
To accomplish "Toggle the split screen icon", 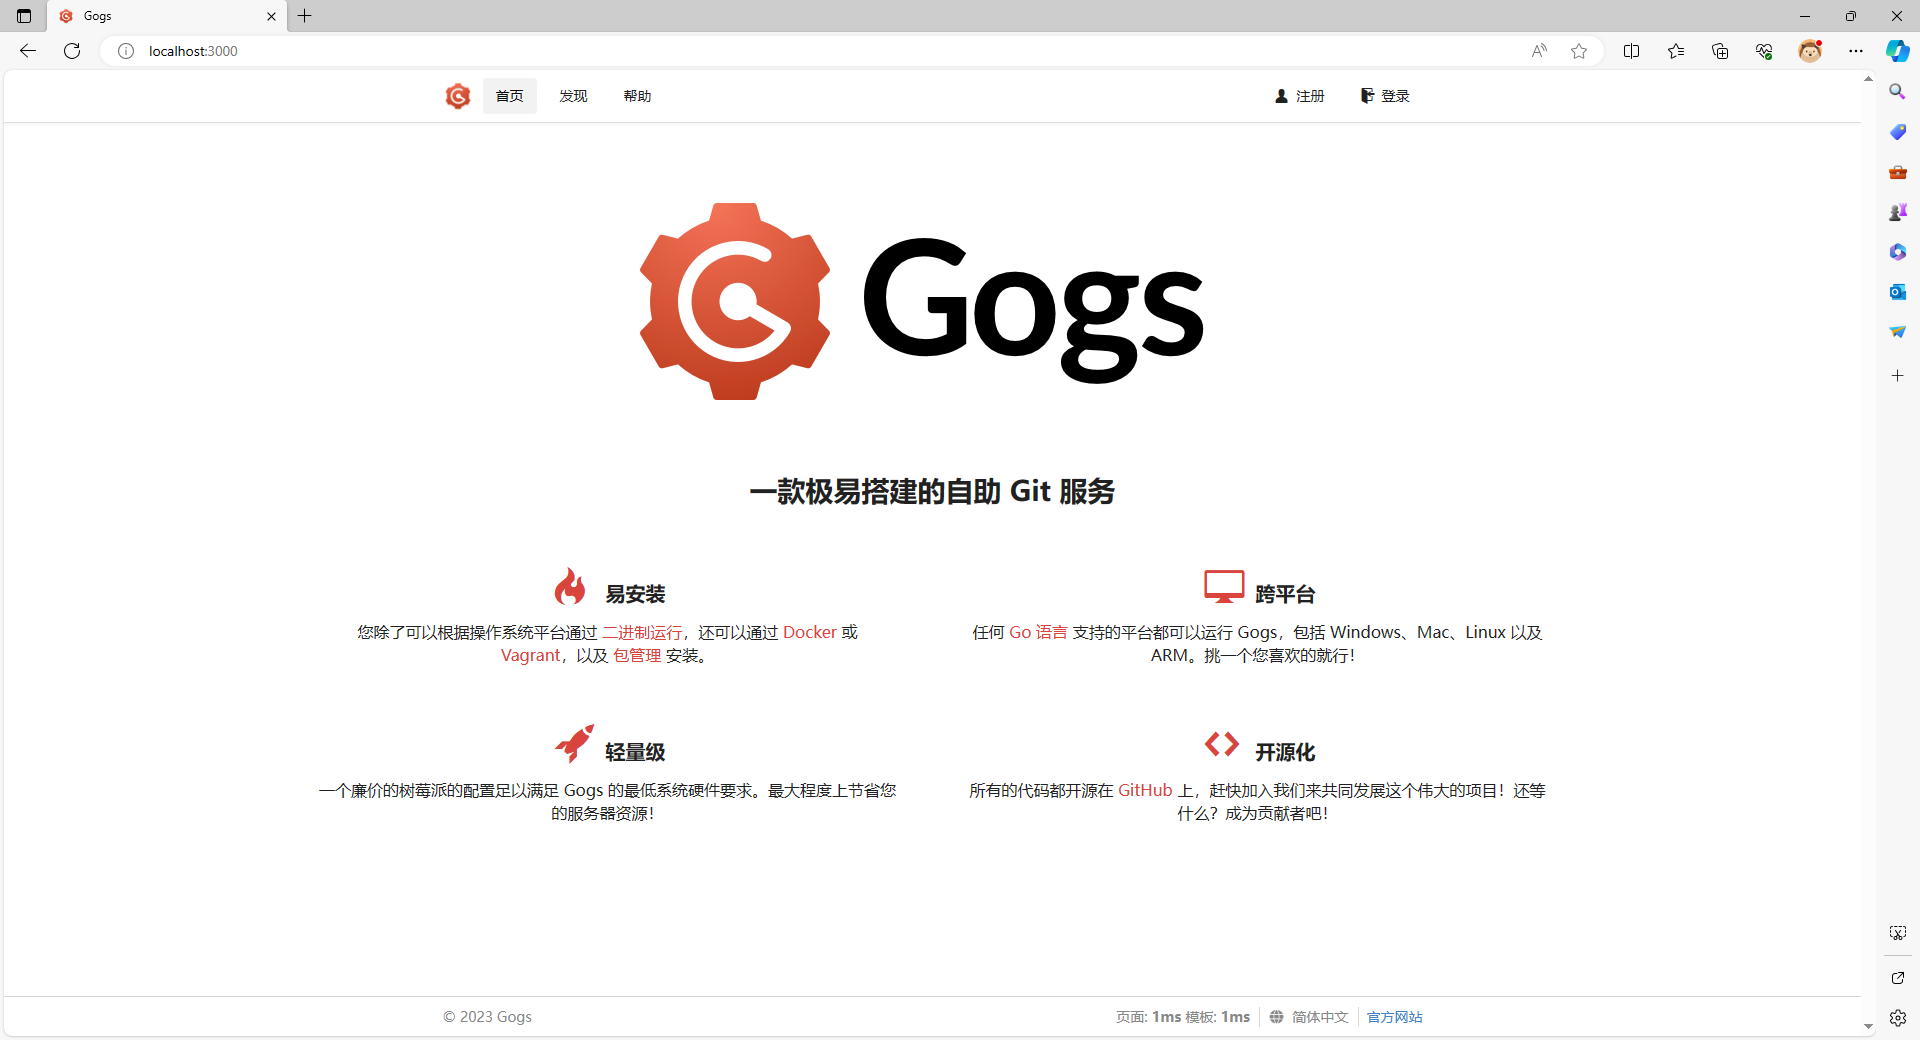I will 1631,51.
